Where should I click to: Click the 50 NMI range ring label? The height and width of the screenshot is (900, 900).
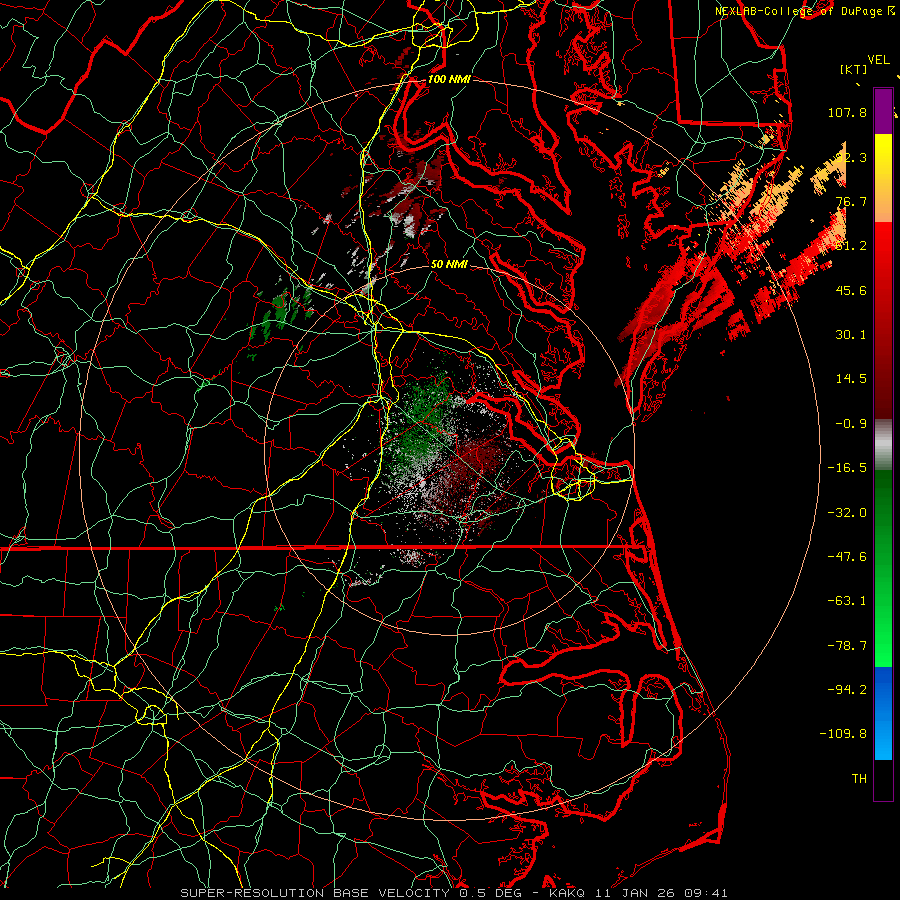pos(449,265)
